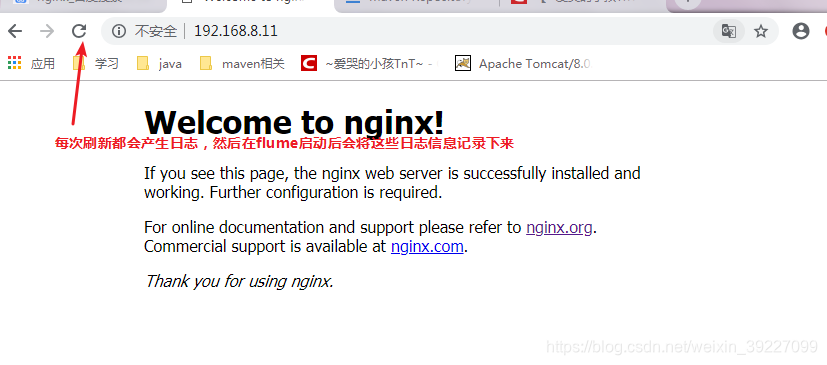Bookmark this page with star icon

[x=761, y=32]
